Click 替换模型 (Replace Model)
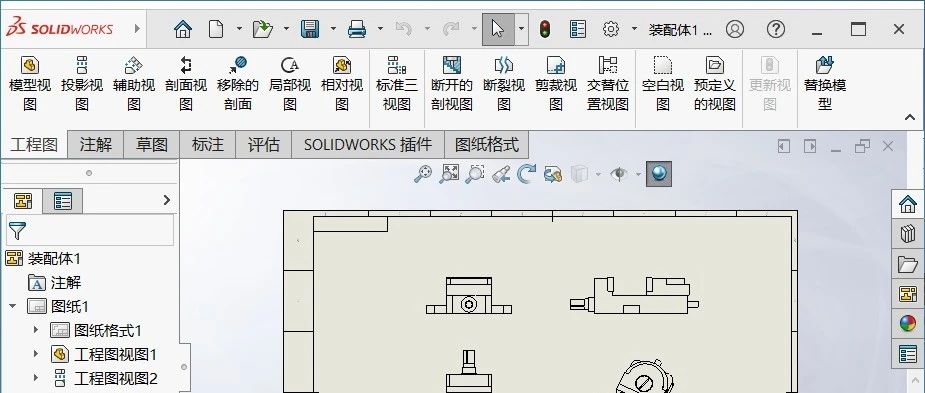Image resolution: width=925 pixels, height=393 pixels. click(825, 84)
